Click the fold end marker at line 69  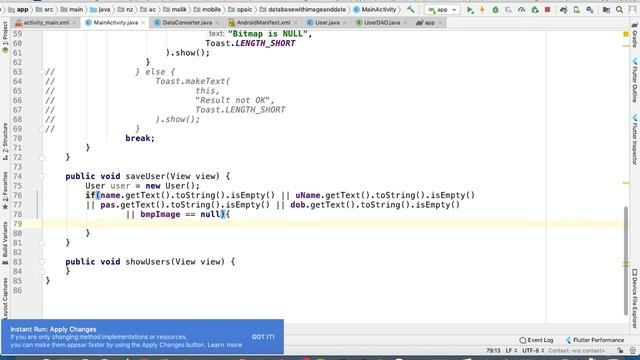(x=42, y=129)
